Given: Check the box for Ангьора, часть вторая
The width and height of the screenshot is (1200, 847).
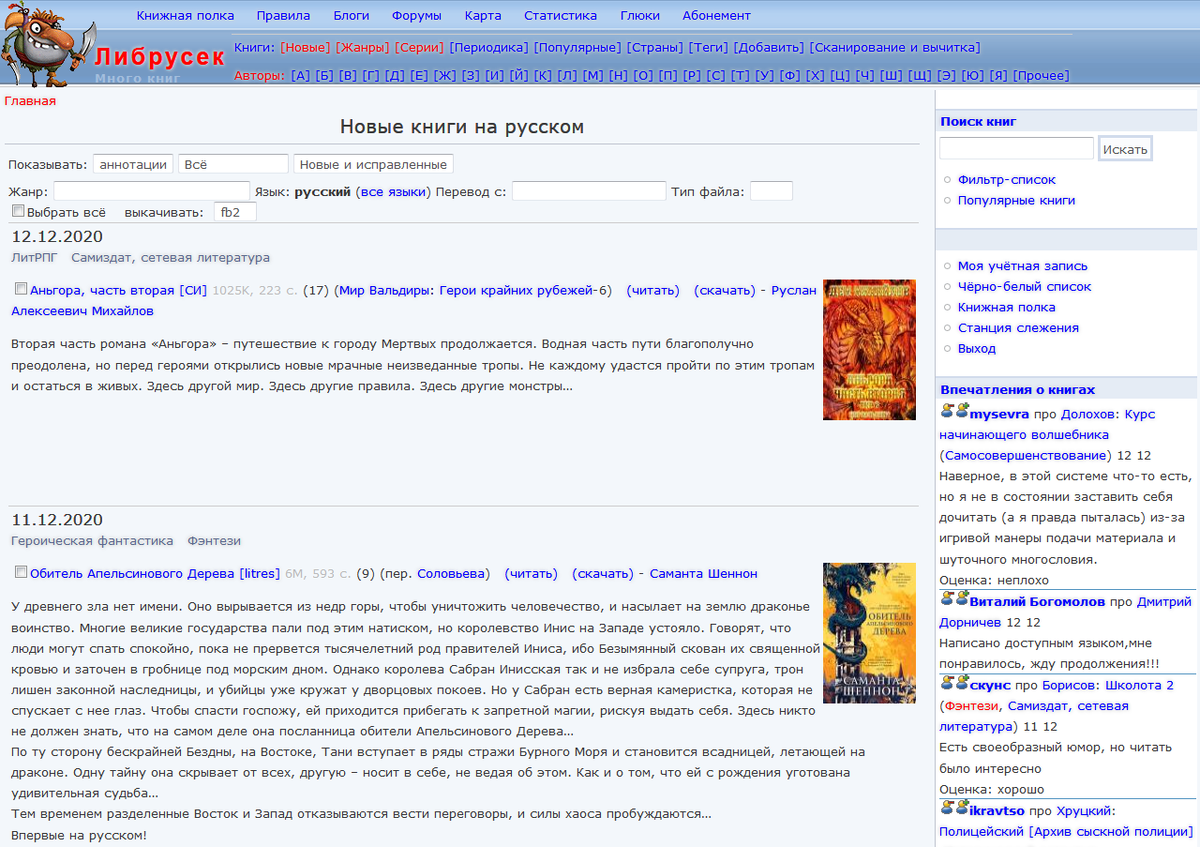Looking at the screenshot, I should tap(21, 289).
